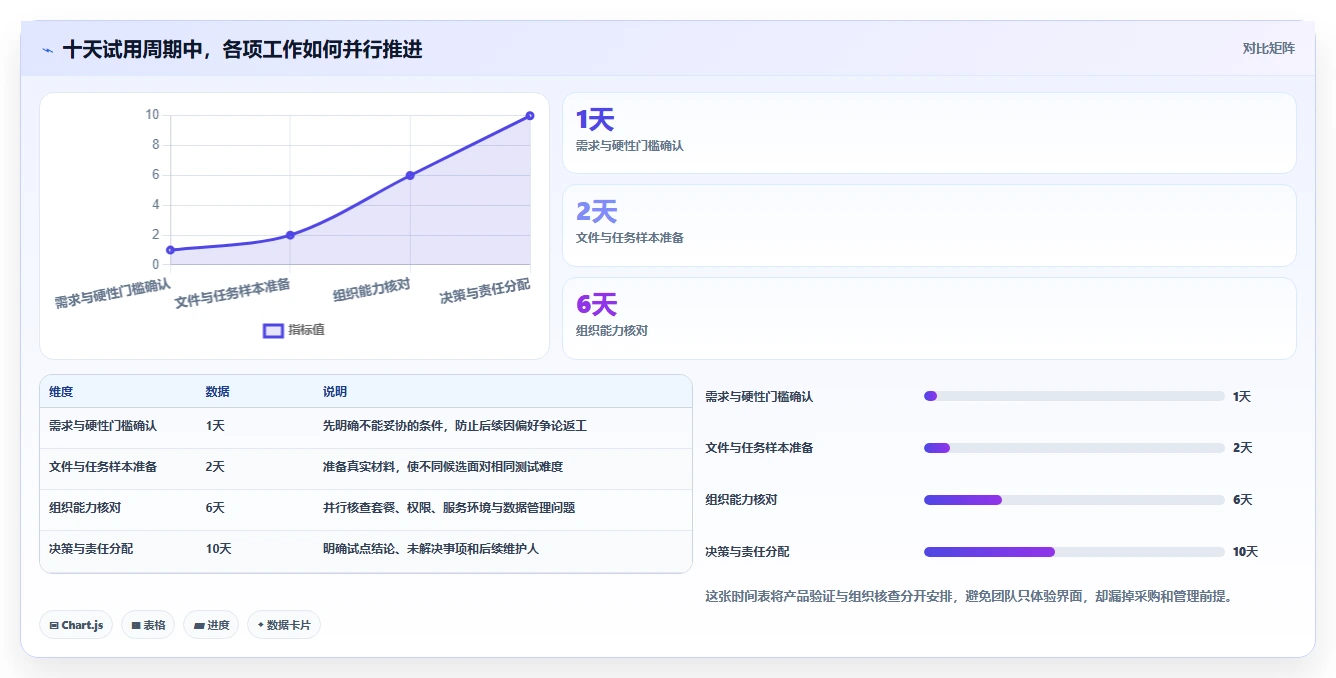Click description 先明确不能妥协的条件

pos(455,426)
